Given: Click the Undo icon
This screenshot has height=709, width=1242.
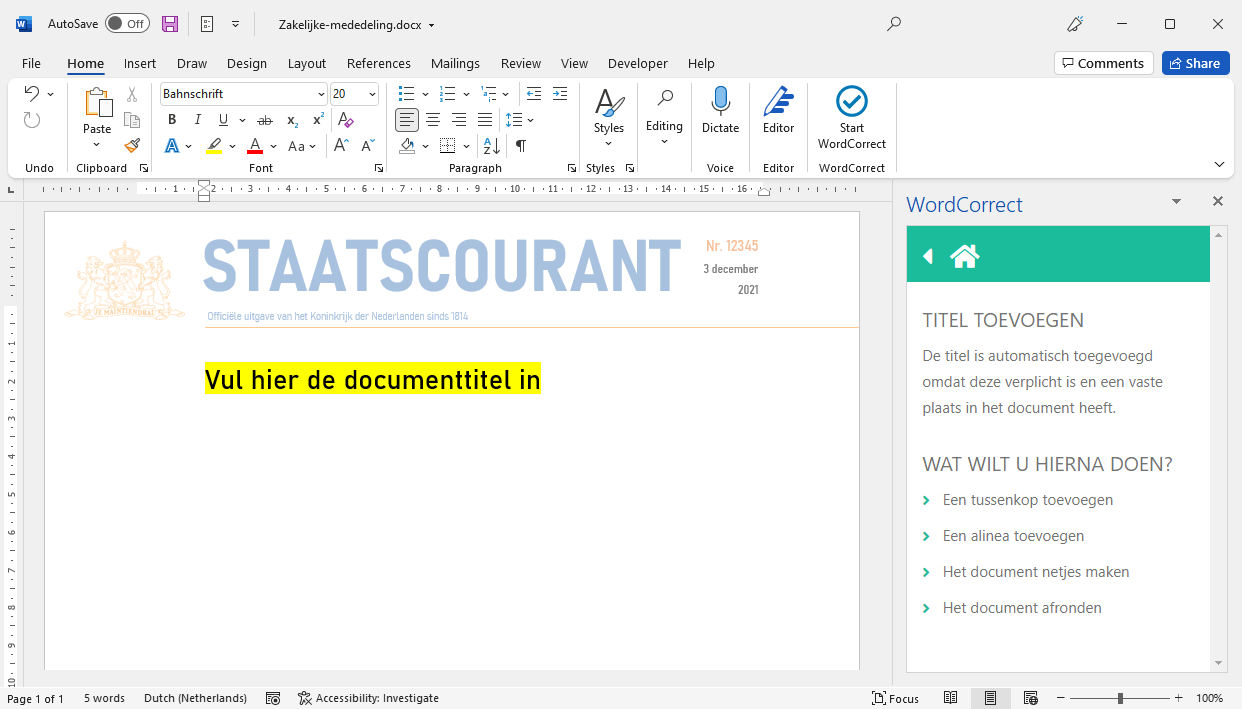Looking at the screenshot, I should (32, 94).
